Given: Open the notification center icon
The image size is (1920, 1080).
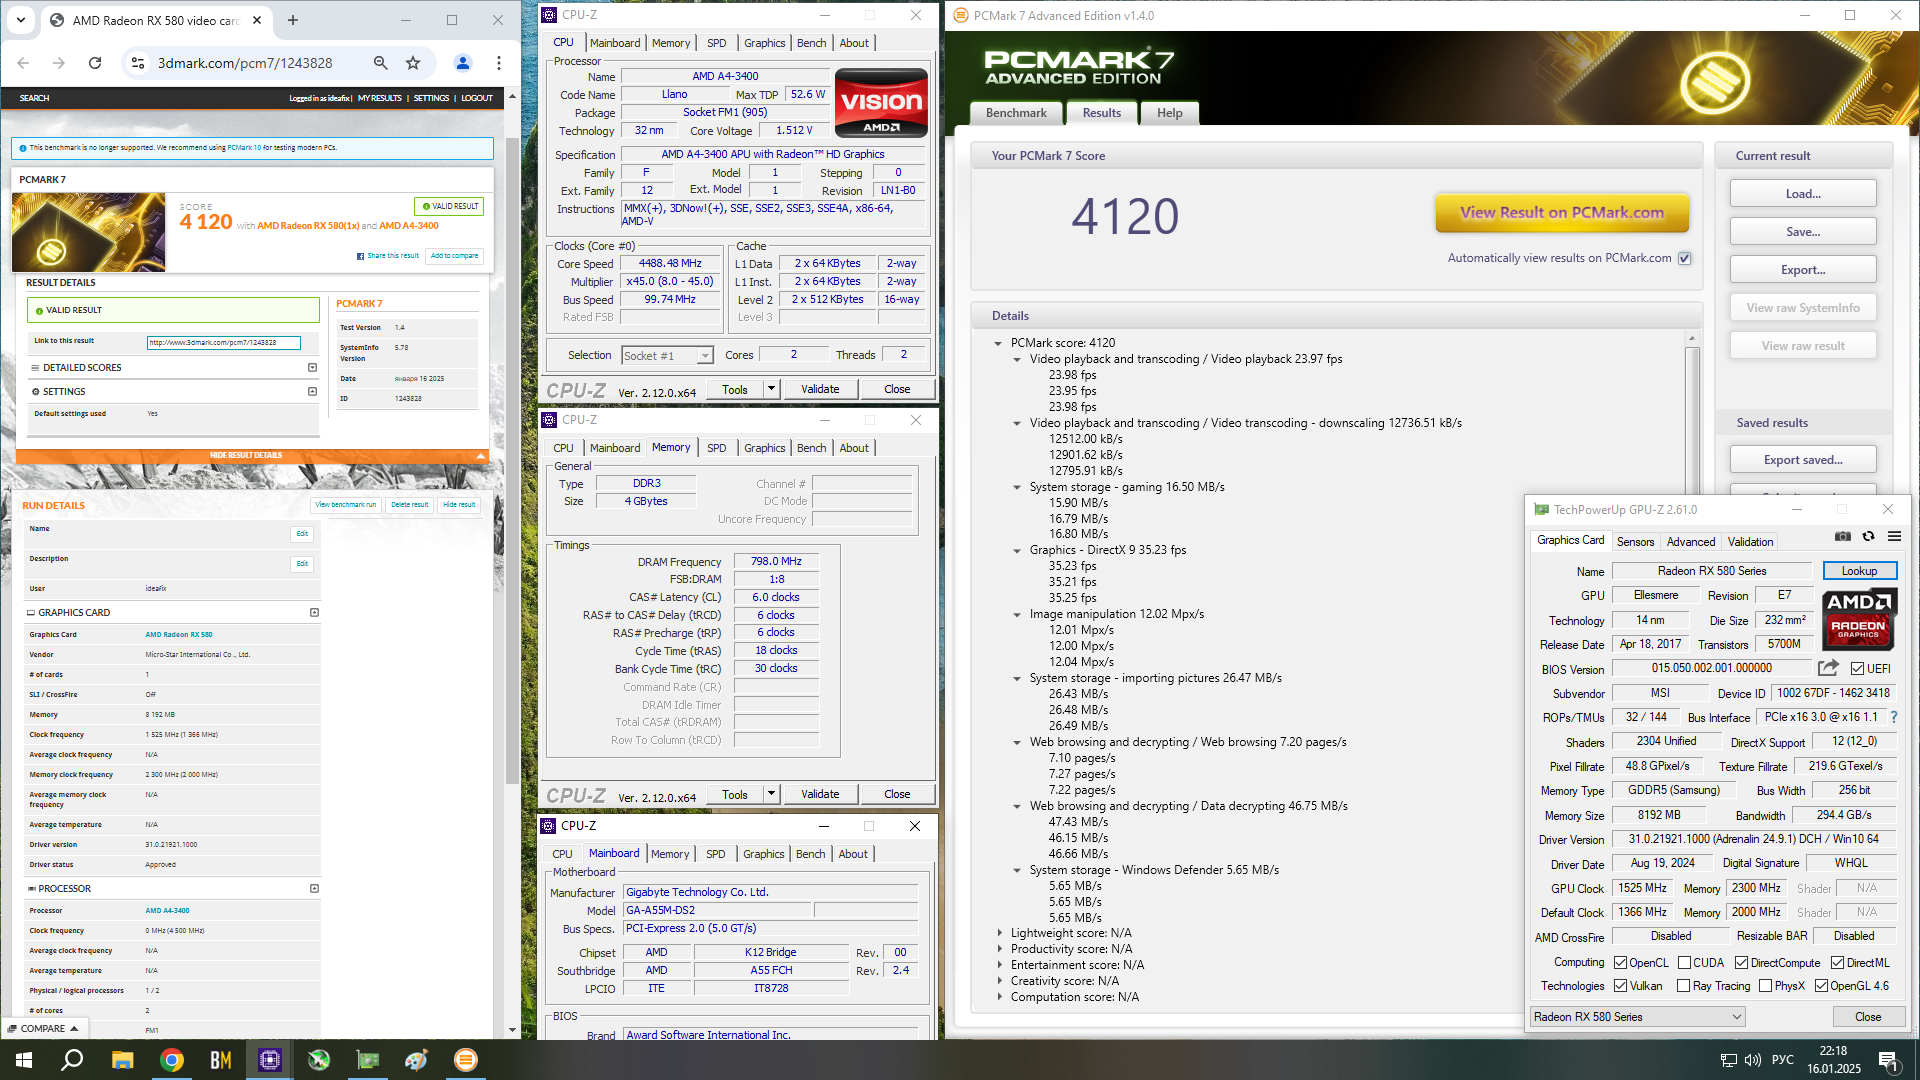Looking at the screenshot, I should [x=1888, y=1060].
